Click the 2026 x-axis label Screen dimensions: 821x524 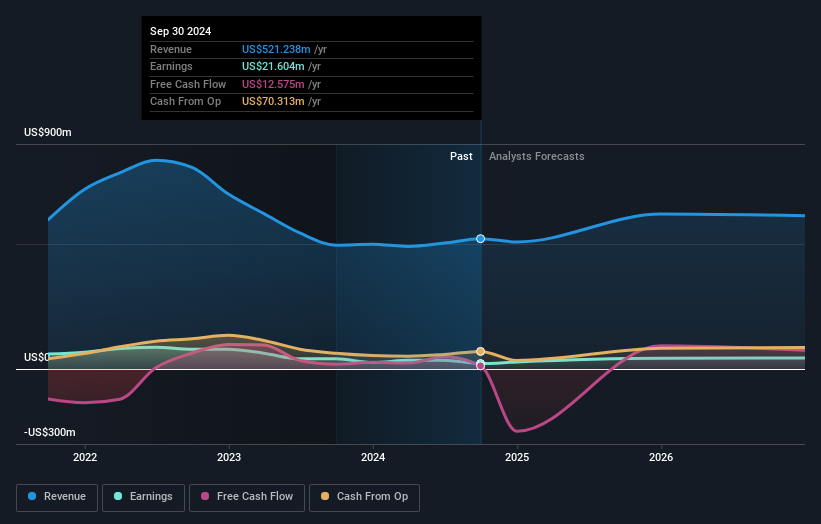[661, 457]
